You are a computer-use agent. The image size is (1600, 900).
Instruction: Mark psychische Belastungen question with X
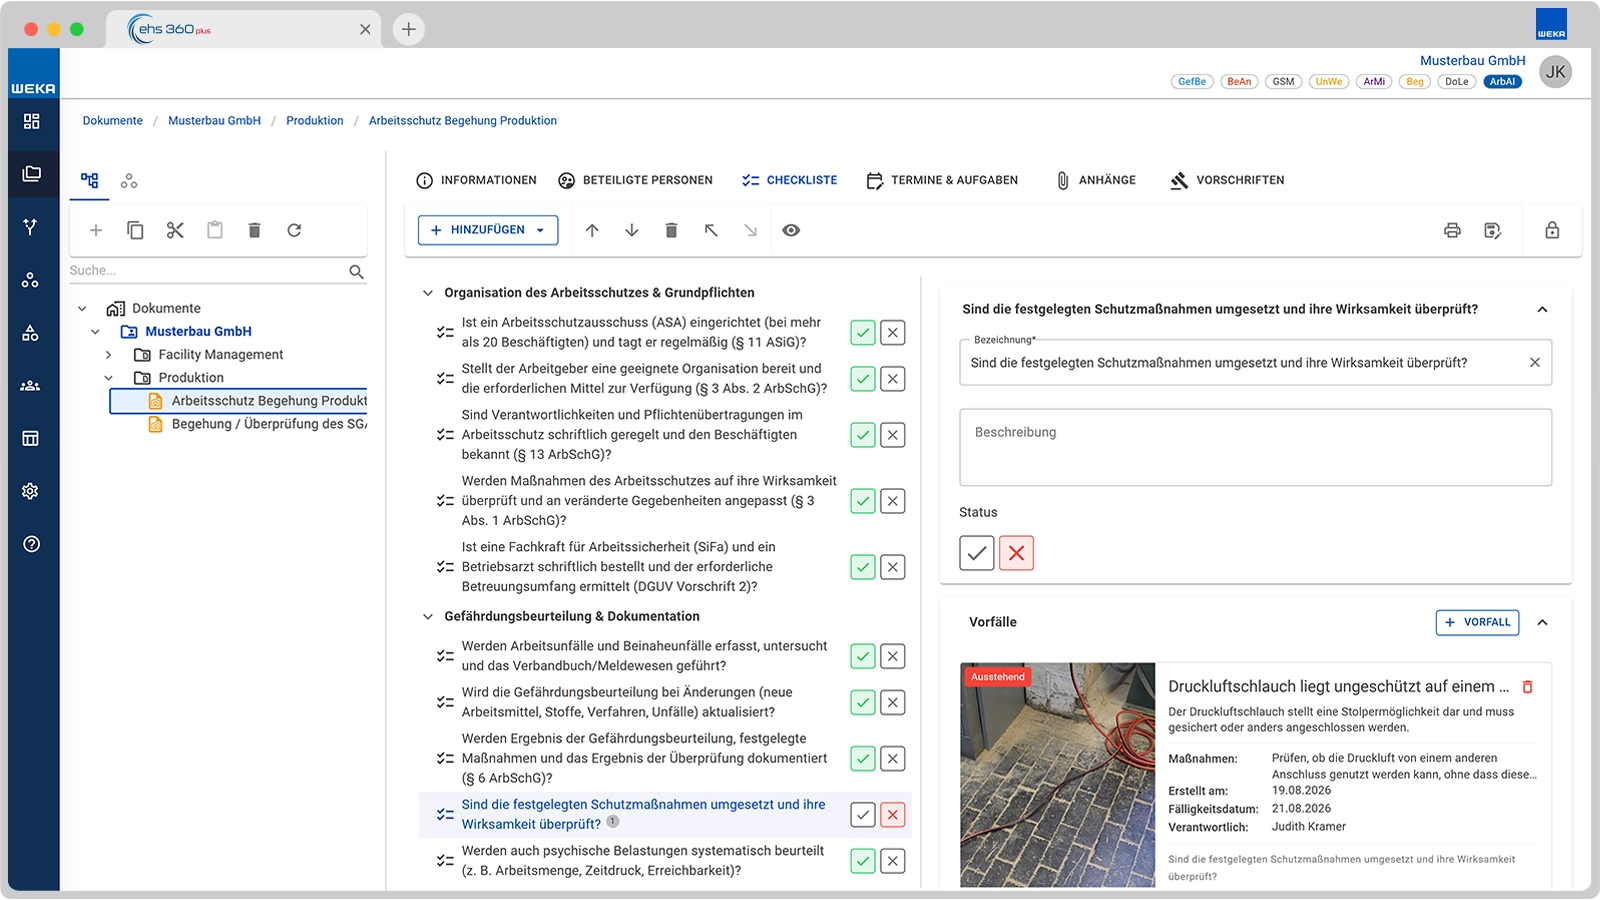pos(893,861)
